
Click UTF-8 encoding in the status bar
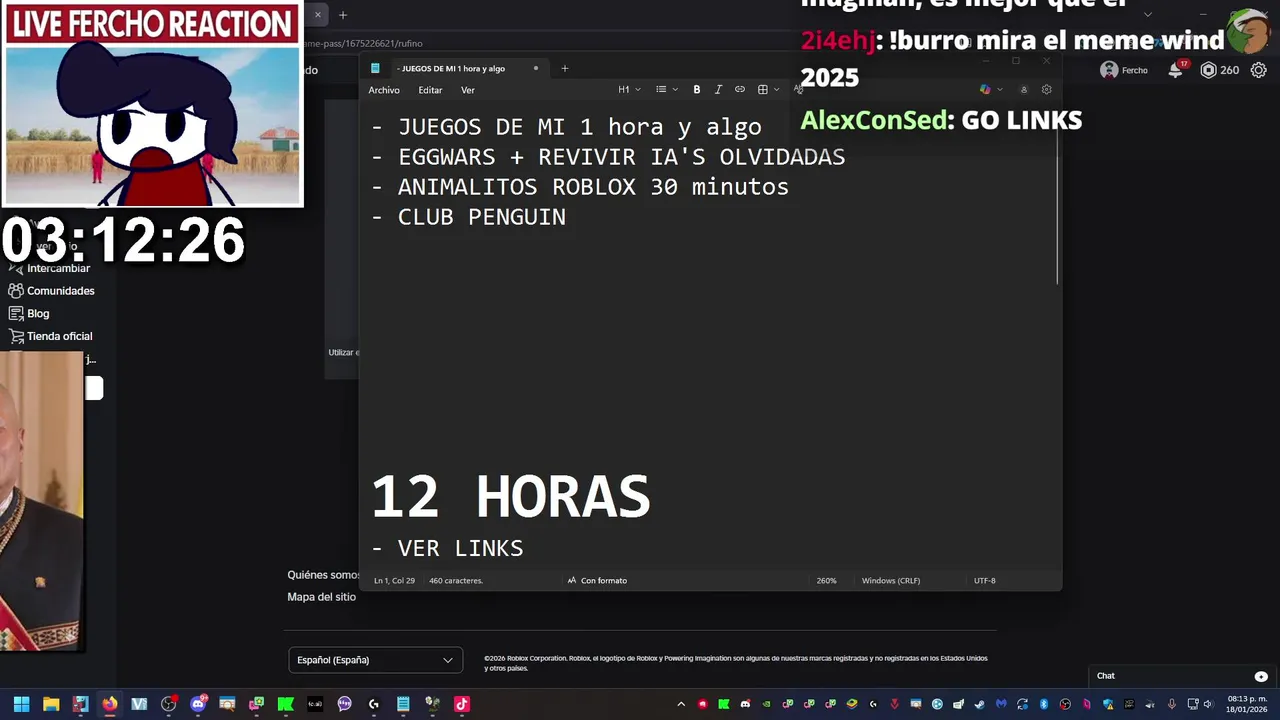pos(985,581)
